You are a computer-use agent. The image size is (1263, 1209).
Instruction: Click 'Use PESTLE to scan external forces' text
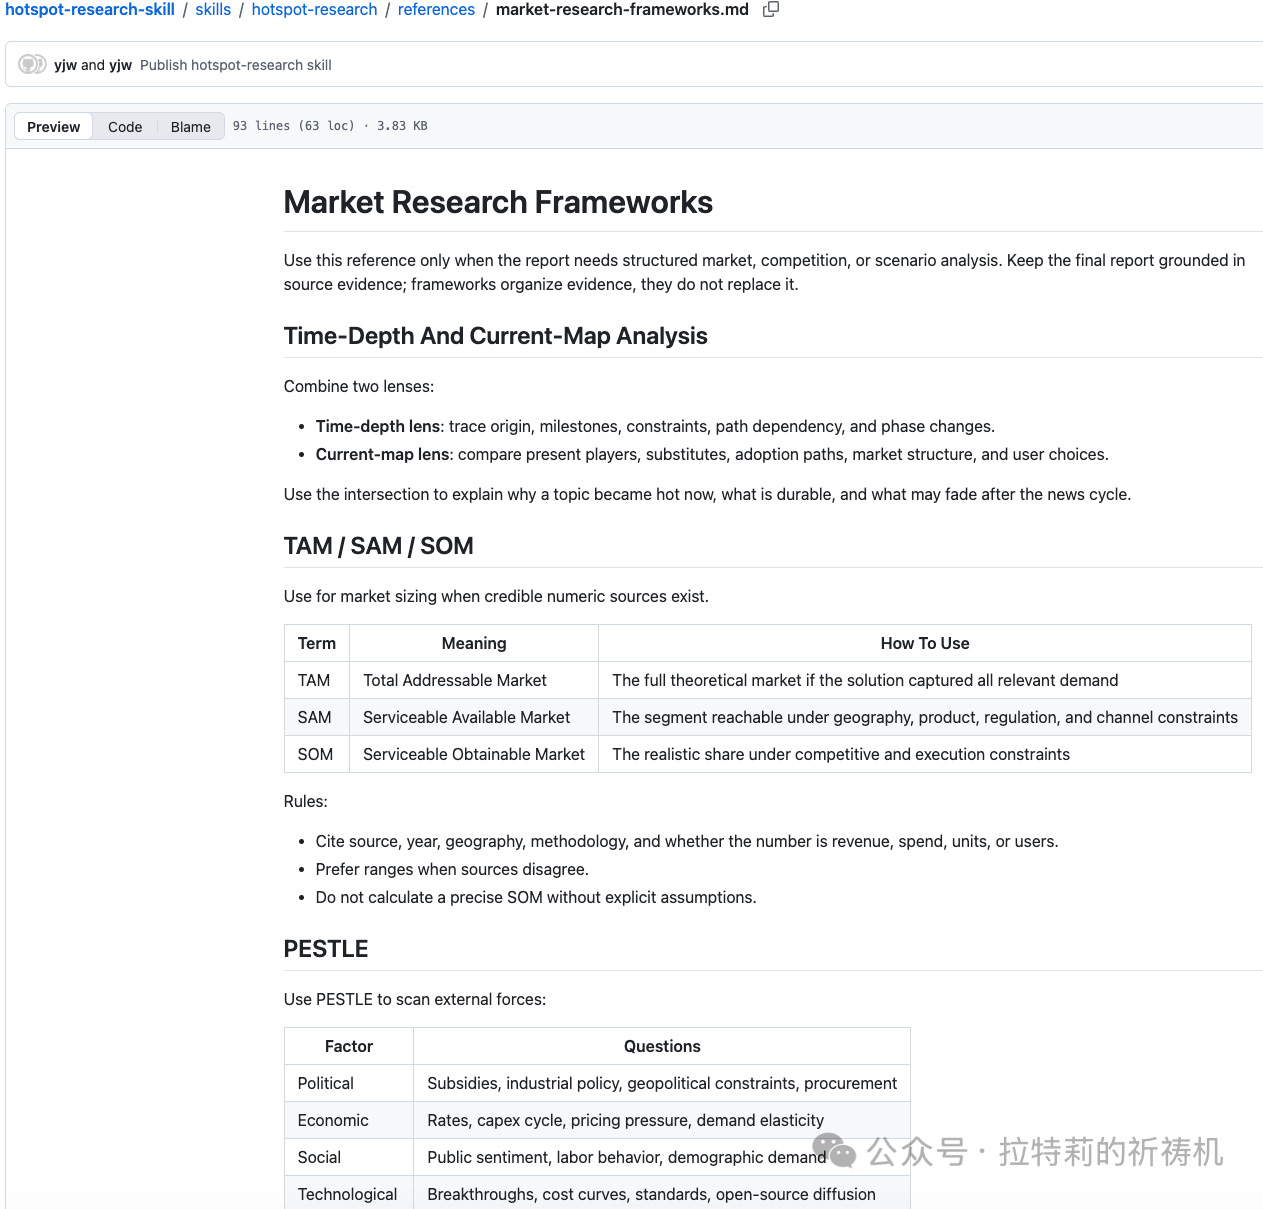tap(415, 1000)
